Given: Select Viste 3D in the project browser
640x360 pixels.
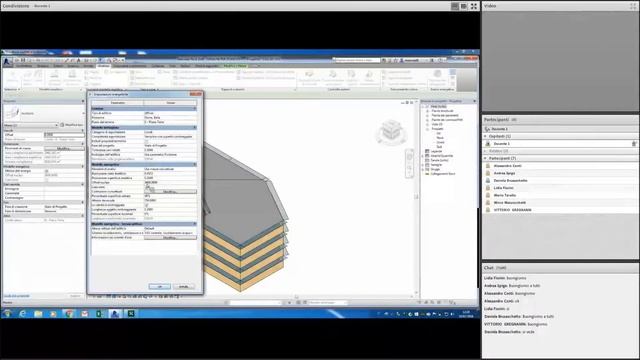Looking at the screenshot, I should tap(437, 124).
